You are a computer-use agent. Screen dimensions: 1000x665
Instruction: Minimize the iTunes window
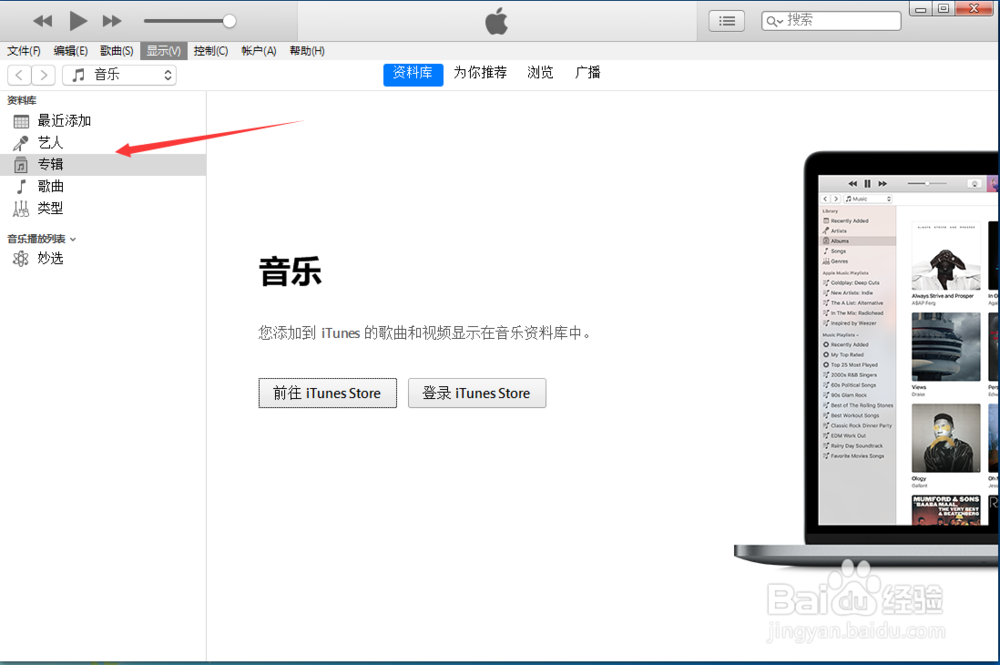pyautogui.click(x=920, y=9)
